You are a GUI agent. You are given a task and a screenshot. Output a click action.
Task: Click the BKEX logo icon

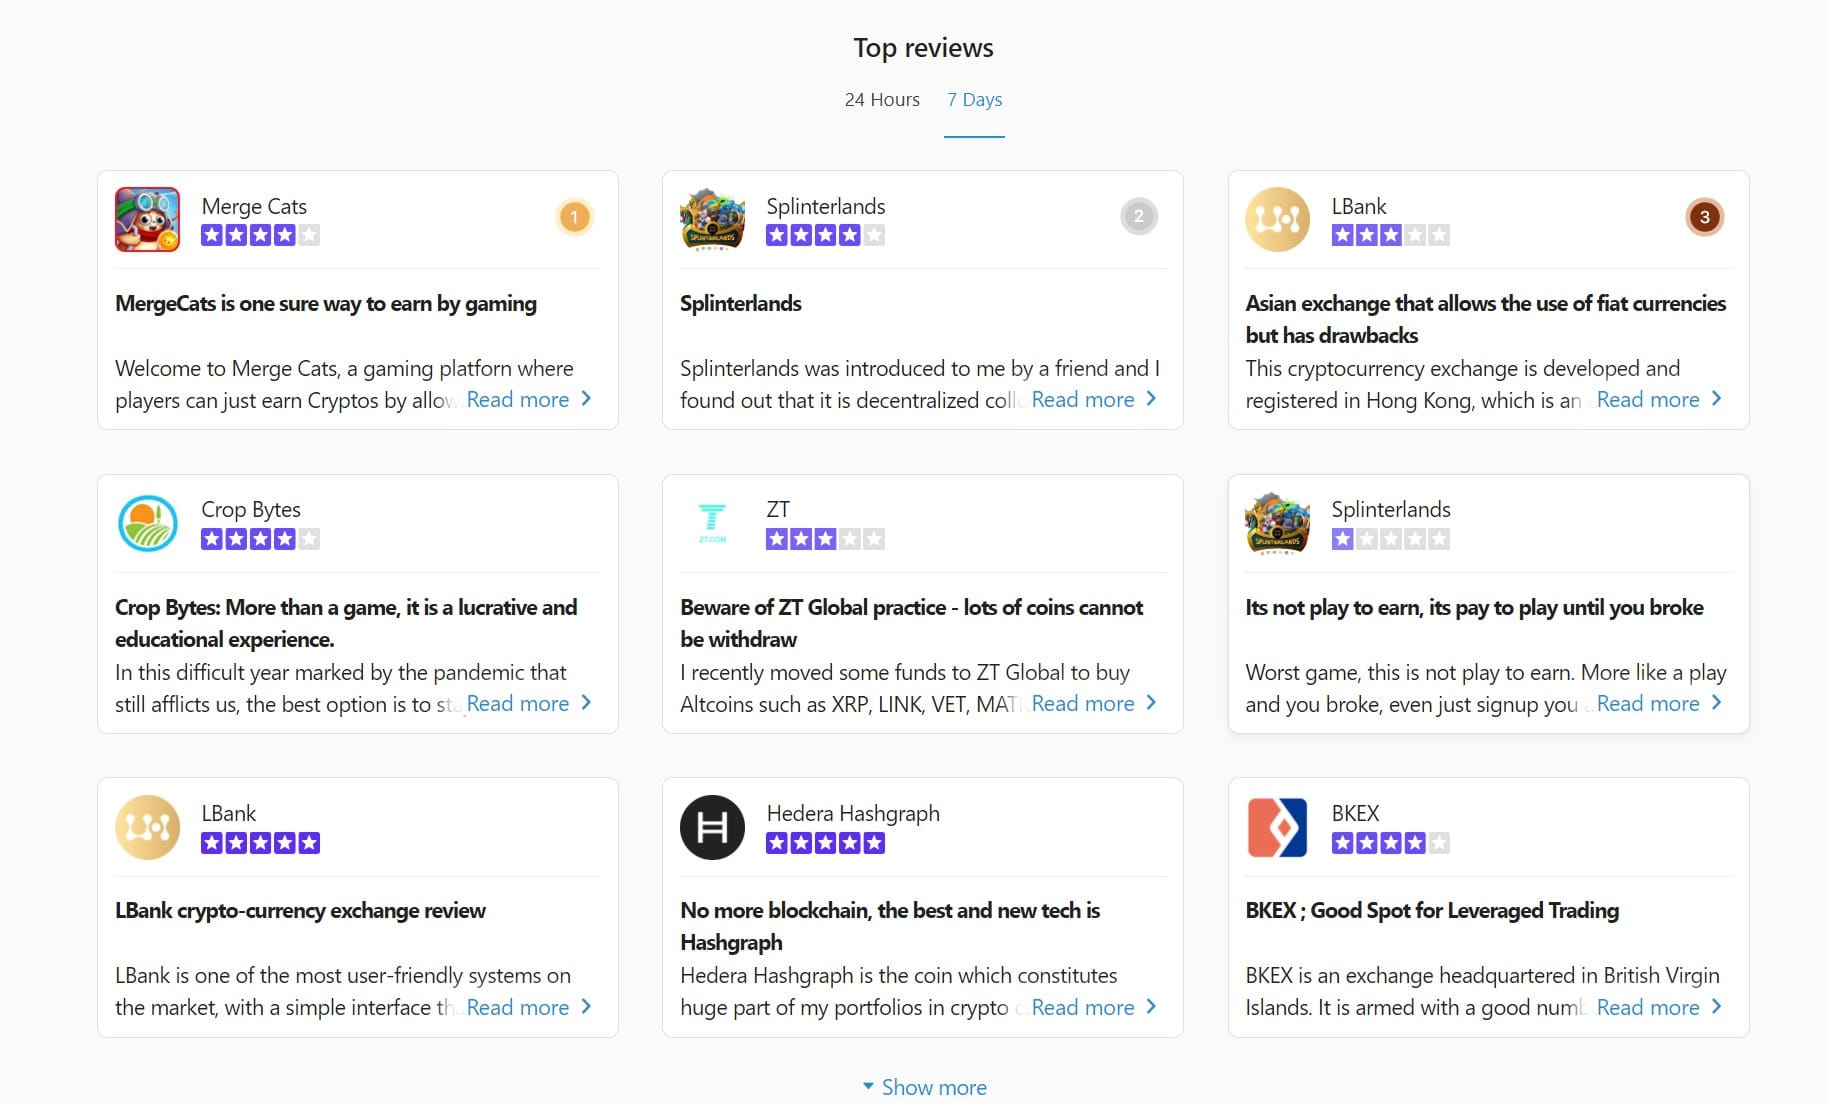pos(1277,827)
